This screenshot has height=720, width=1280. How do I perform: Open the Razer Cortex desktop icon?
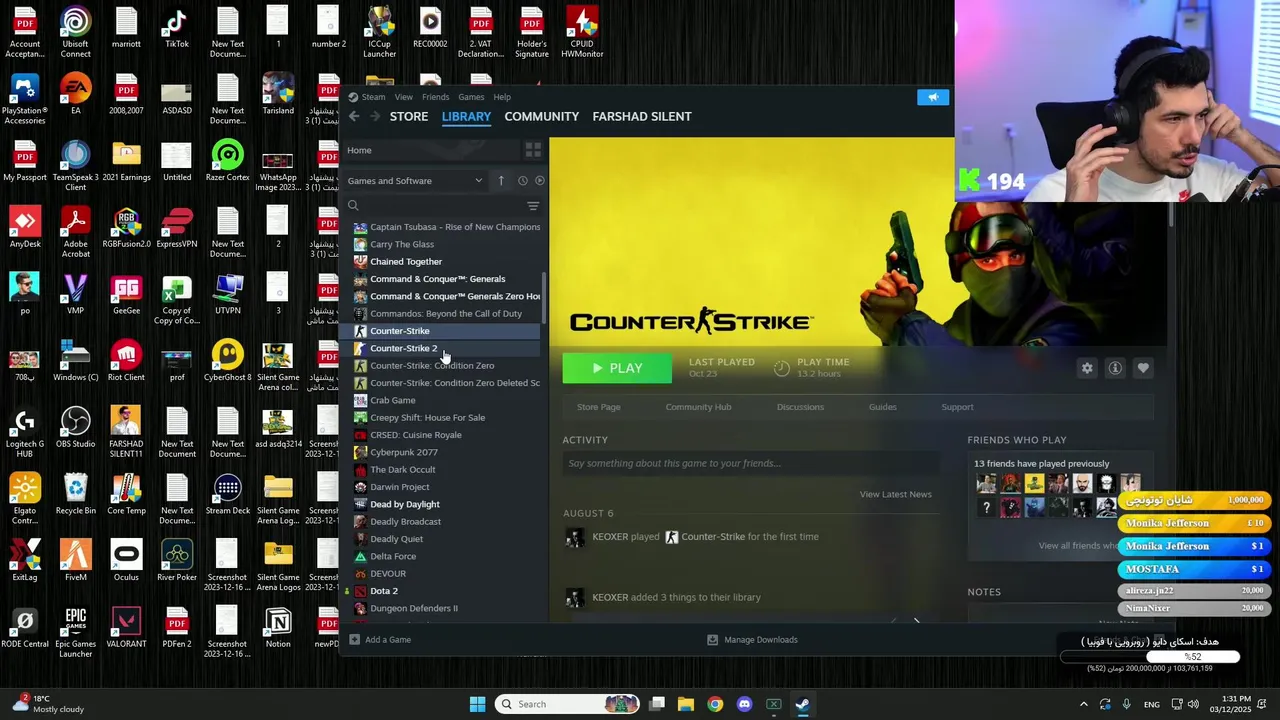[x=227, y=162]
